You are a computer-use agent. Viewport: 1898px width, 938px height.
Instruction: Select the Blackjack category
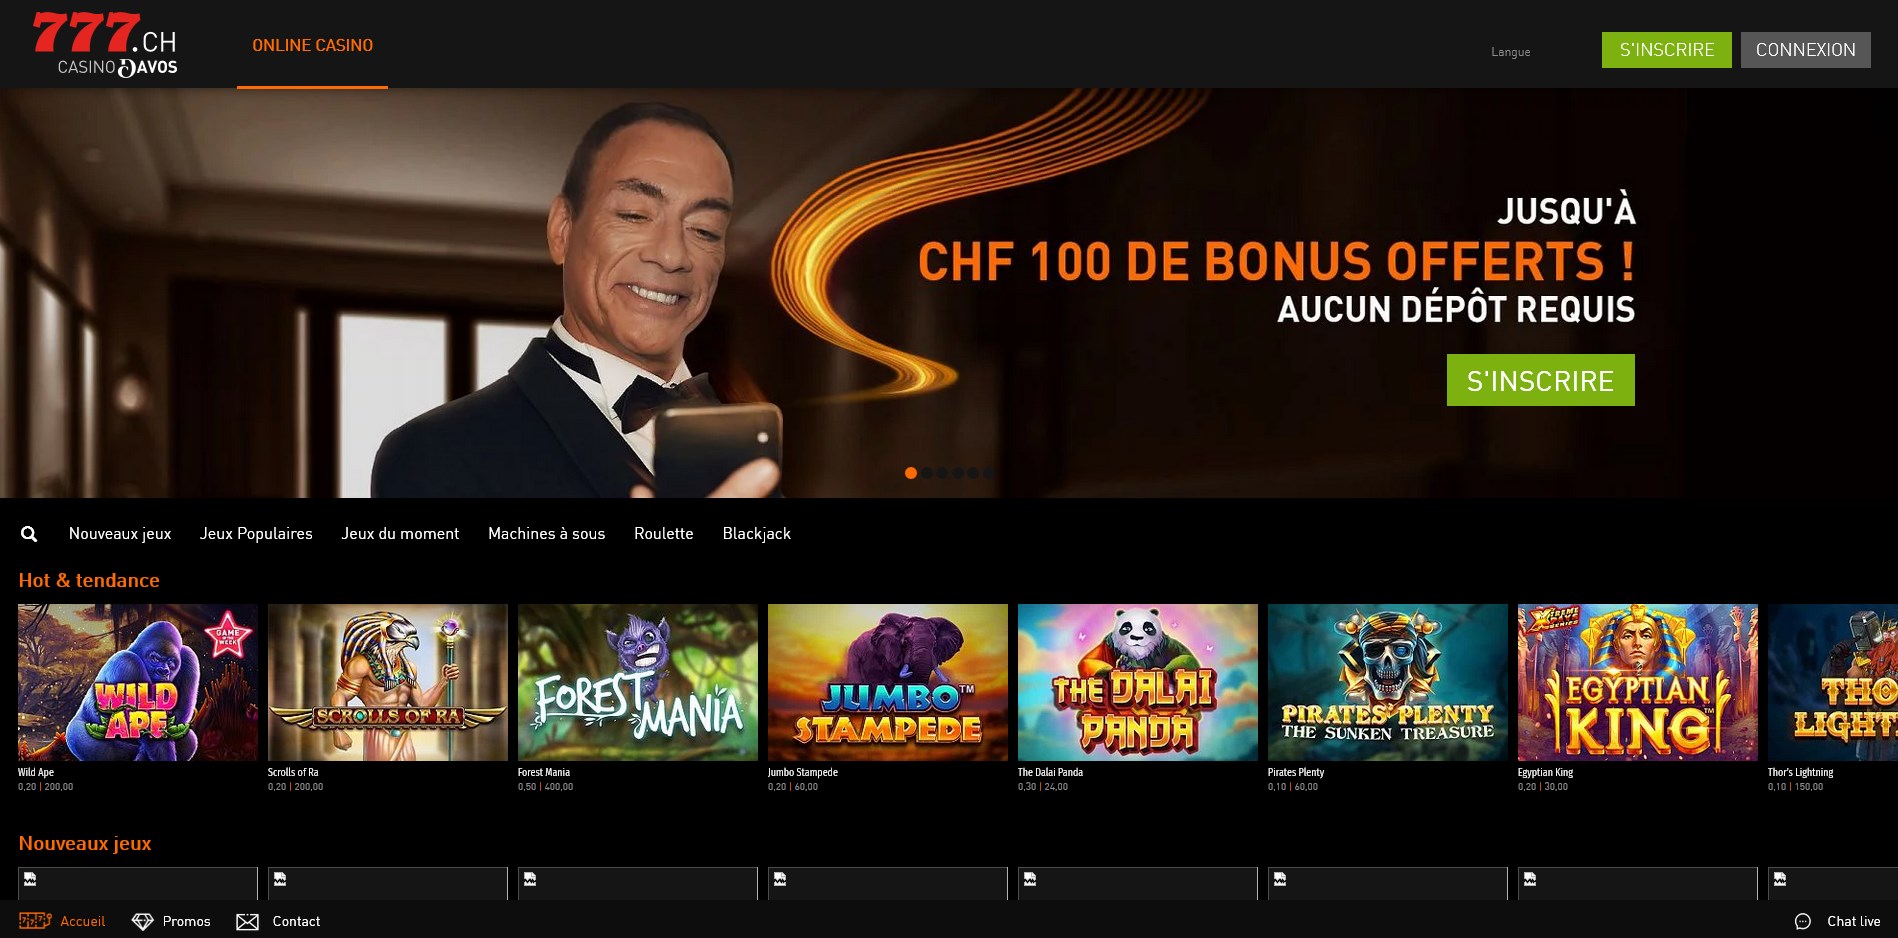(x=757, y=534)
